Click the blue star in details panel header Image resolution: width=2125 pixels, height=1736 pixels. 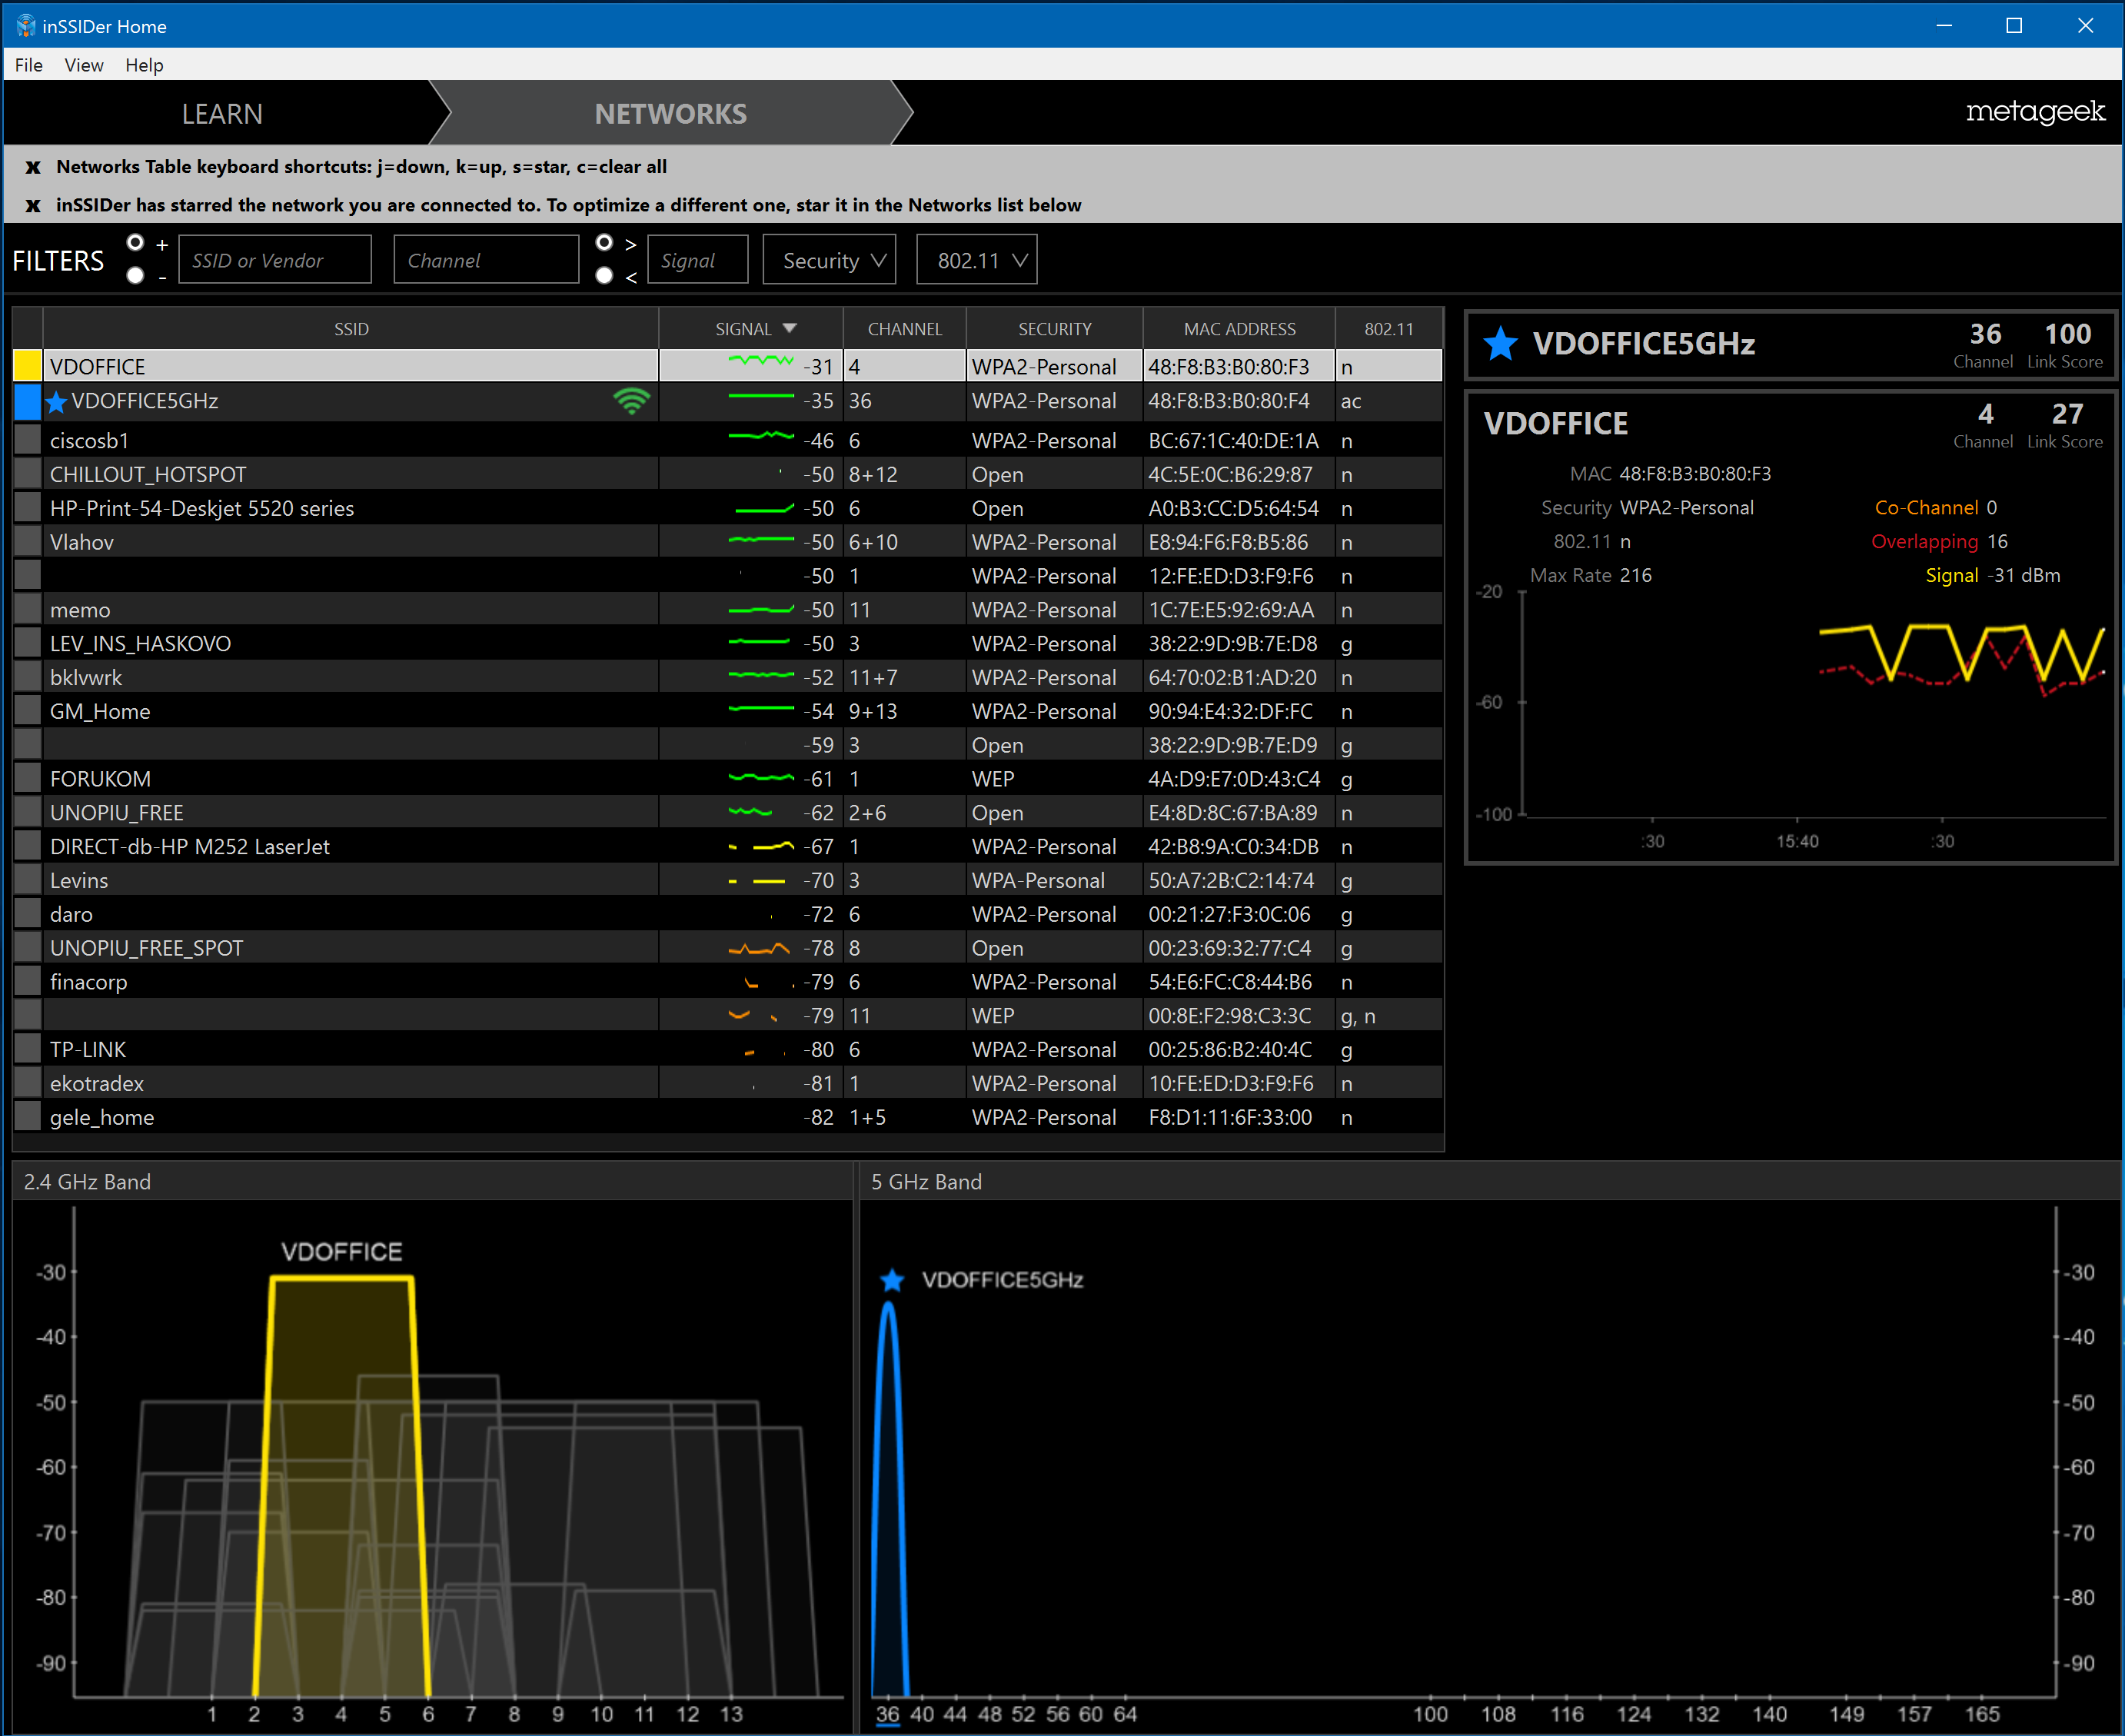point(1500,343)
